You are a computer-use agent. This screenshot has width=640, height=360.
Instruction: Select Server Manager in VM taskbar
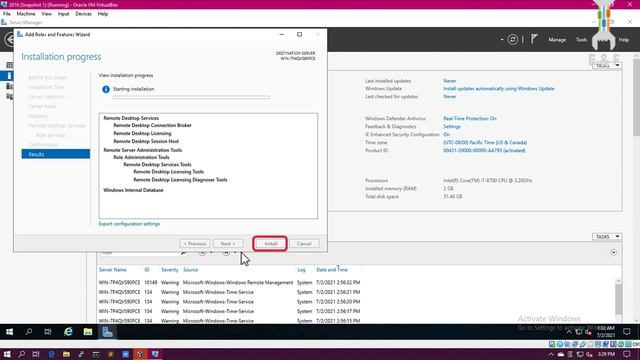tap(107, 332)
